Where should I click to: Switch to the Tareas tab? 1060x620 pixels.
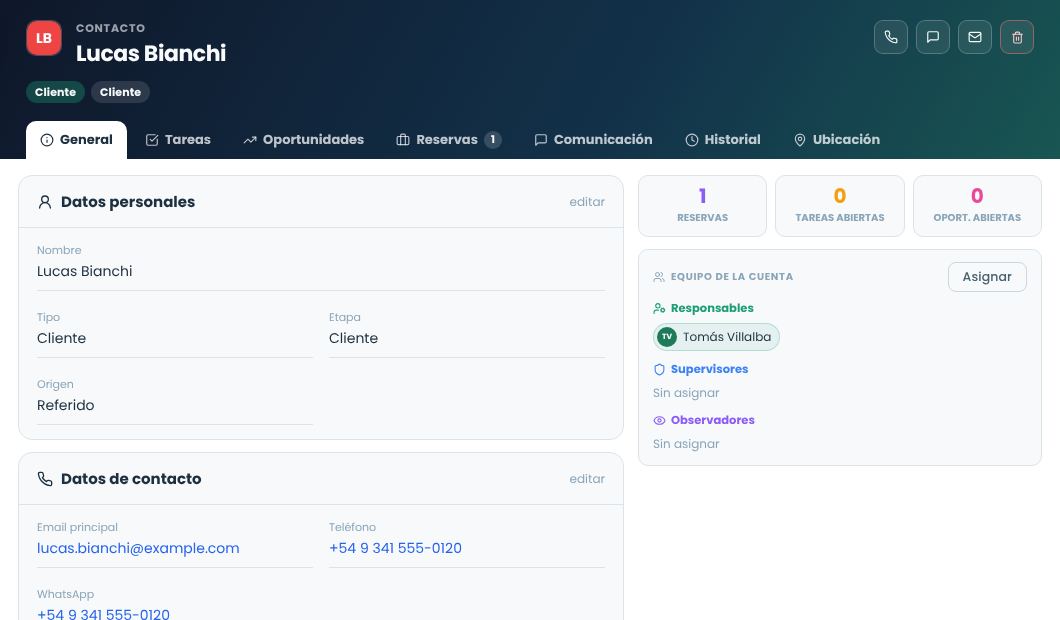(x=178, y=140)
